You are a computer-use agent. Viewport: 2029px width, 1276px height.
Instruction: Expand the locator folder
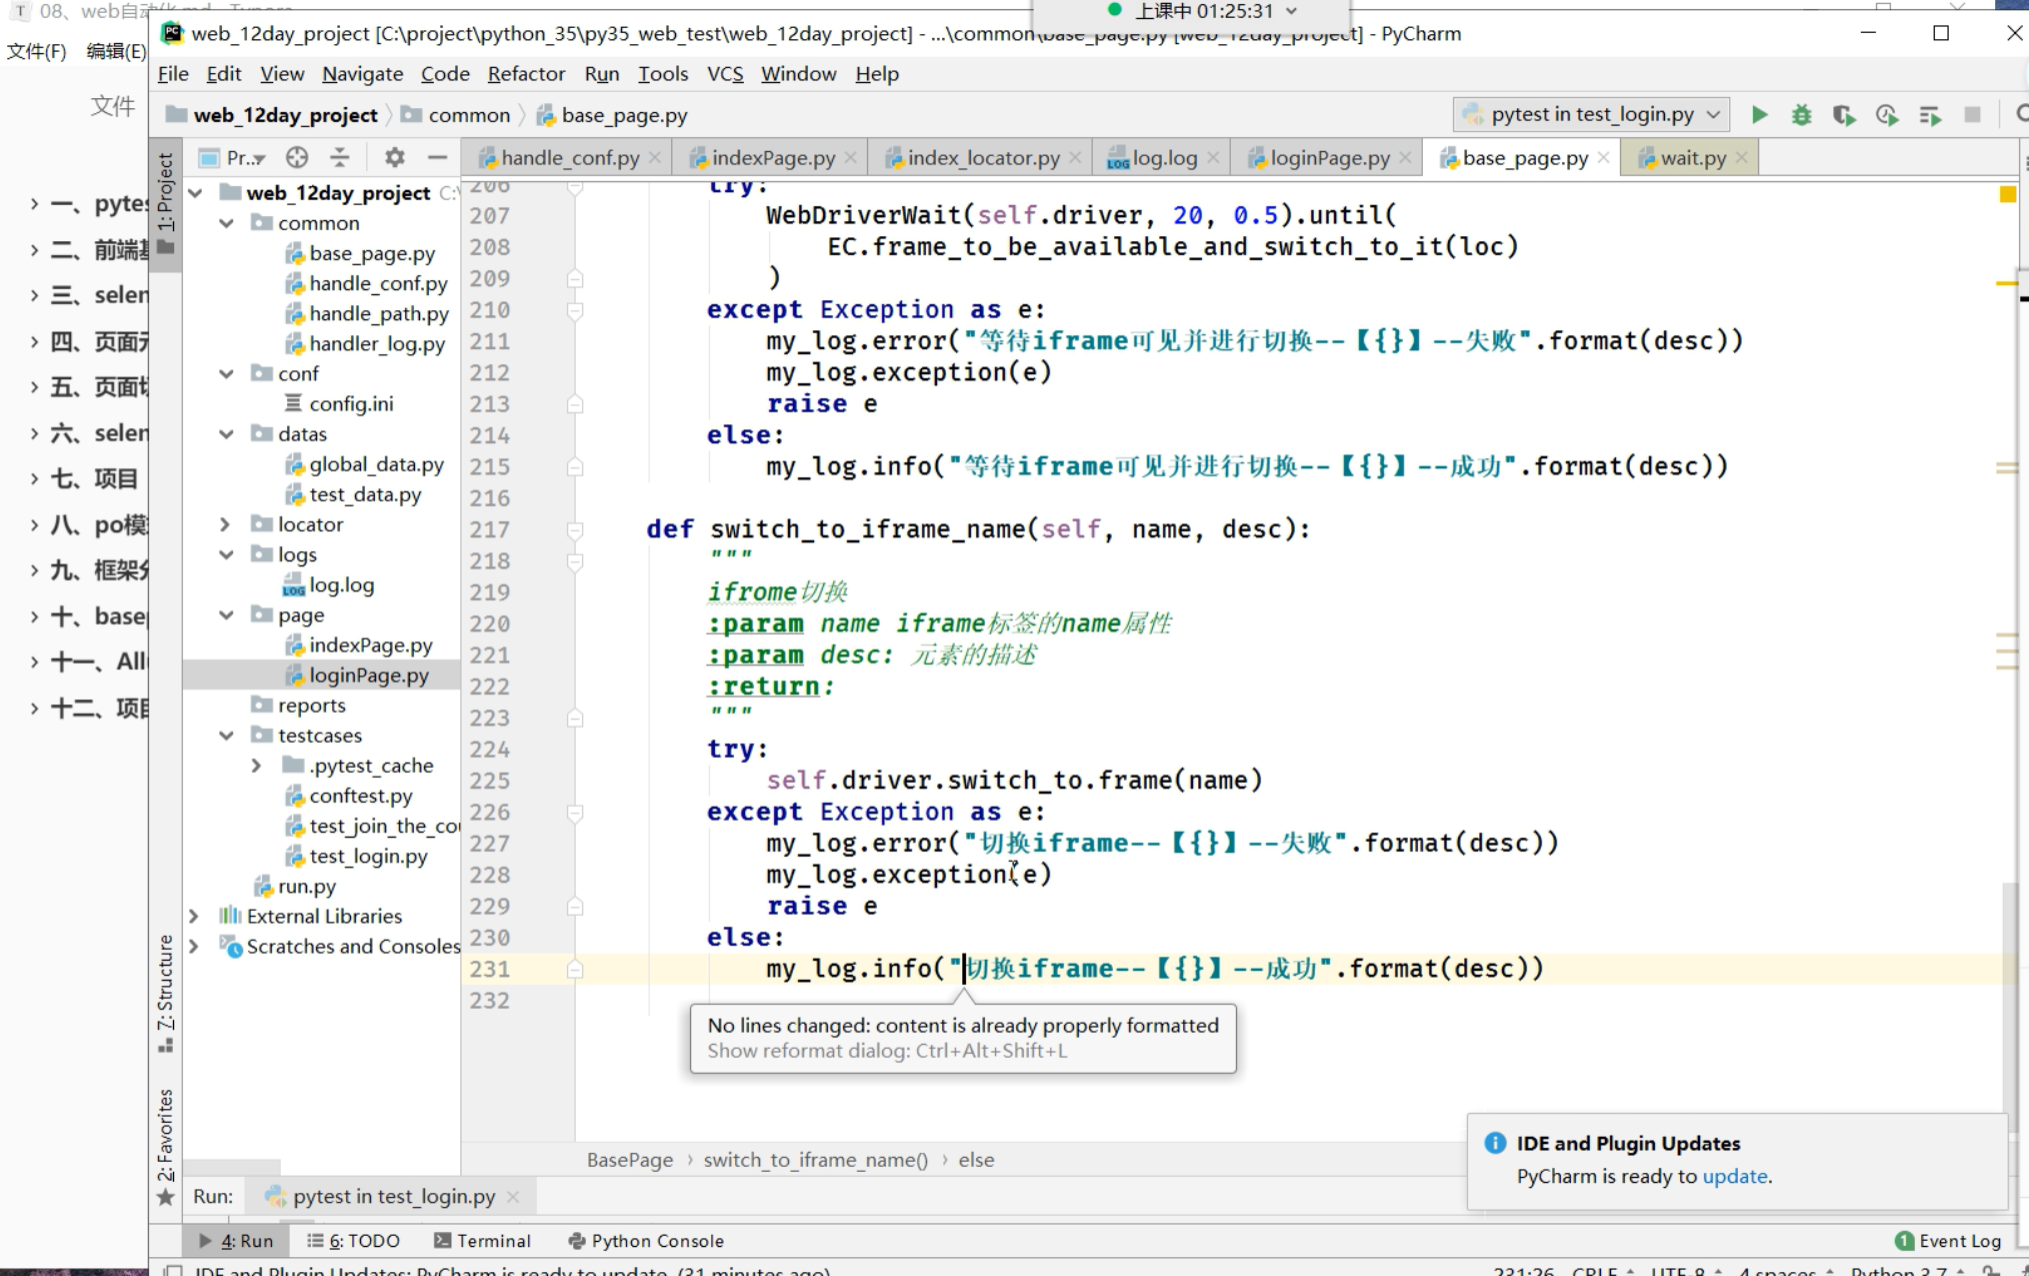click(x=225, y=524)
